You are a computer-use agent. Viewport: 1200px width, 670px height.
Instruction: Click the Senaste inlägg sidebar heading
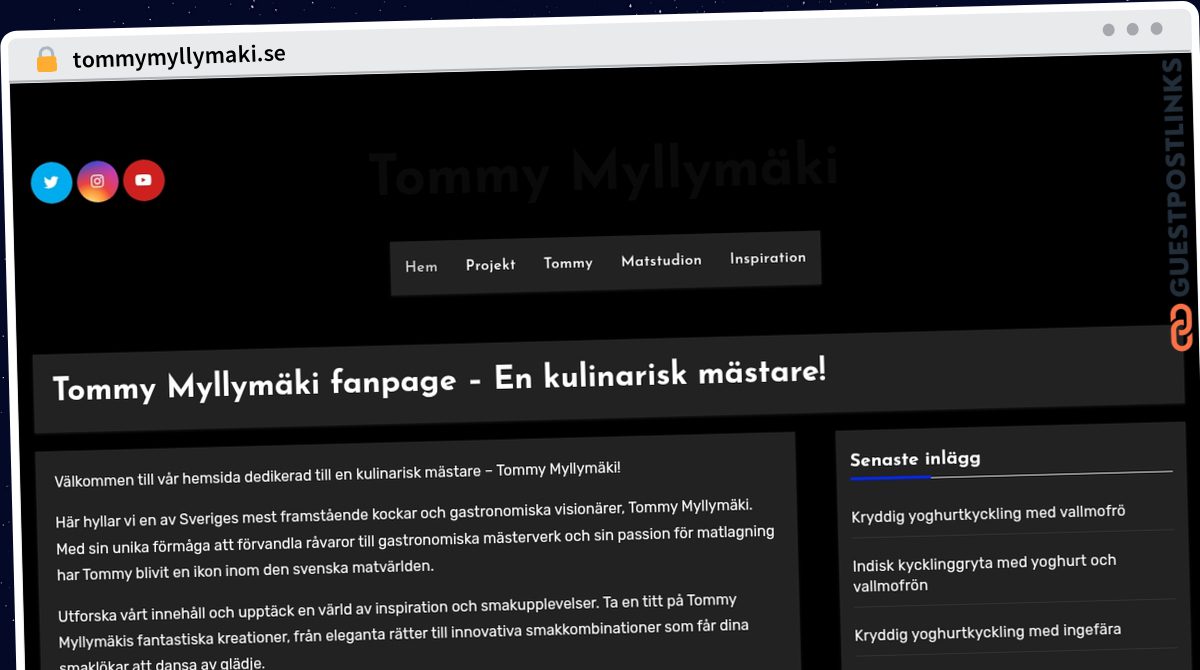[x=915, y=459]
